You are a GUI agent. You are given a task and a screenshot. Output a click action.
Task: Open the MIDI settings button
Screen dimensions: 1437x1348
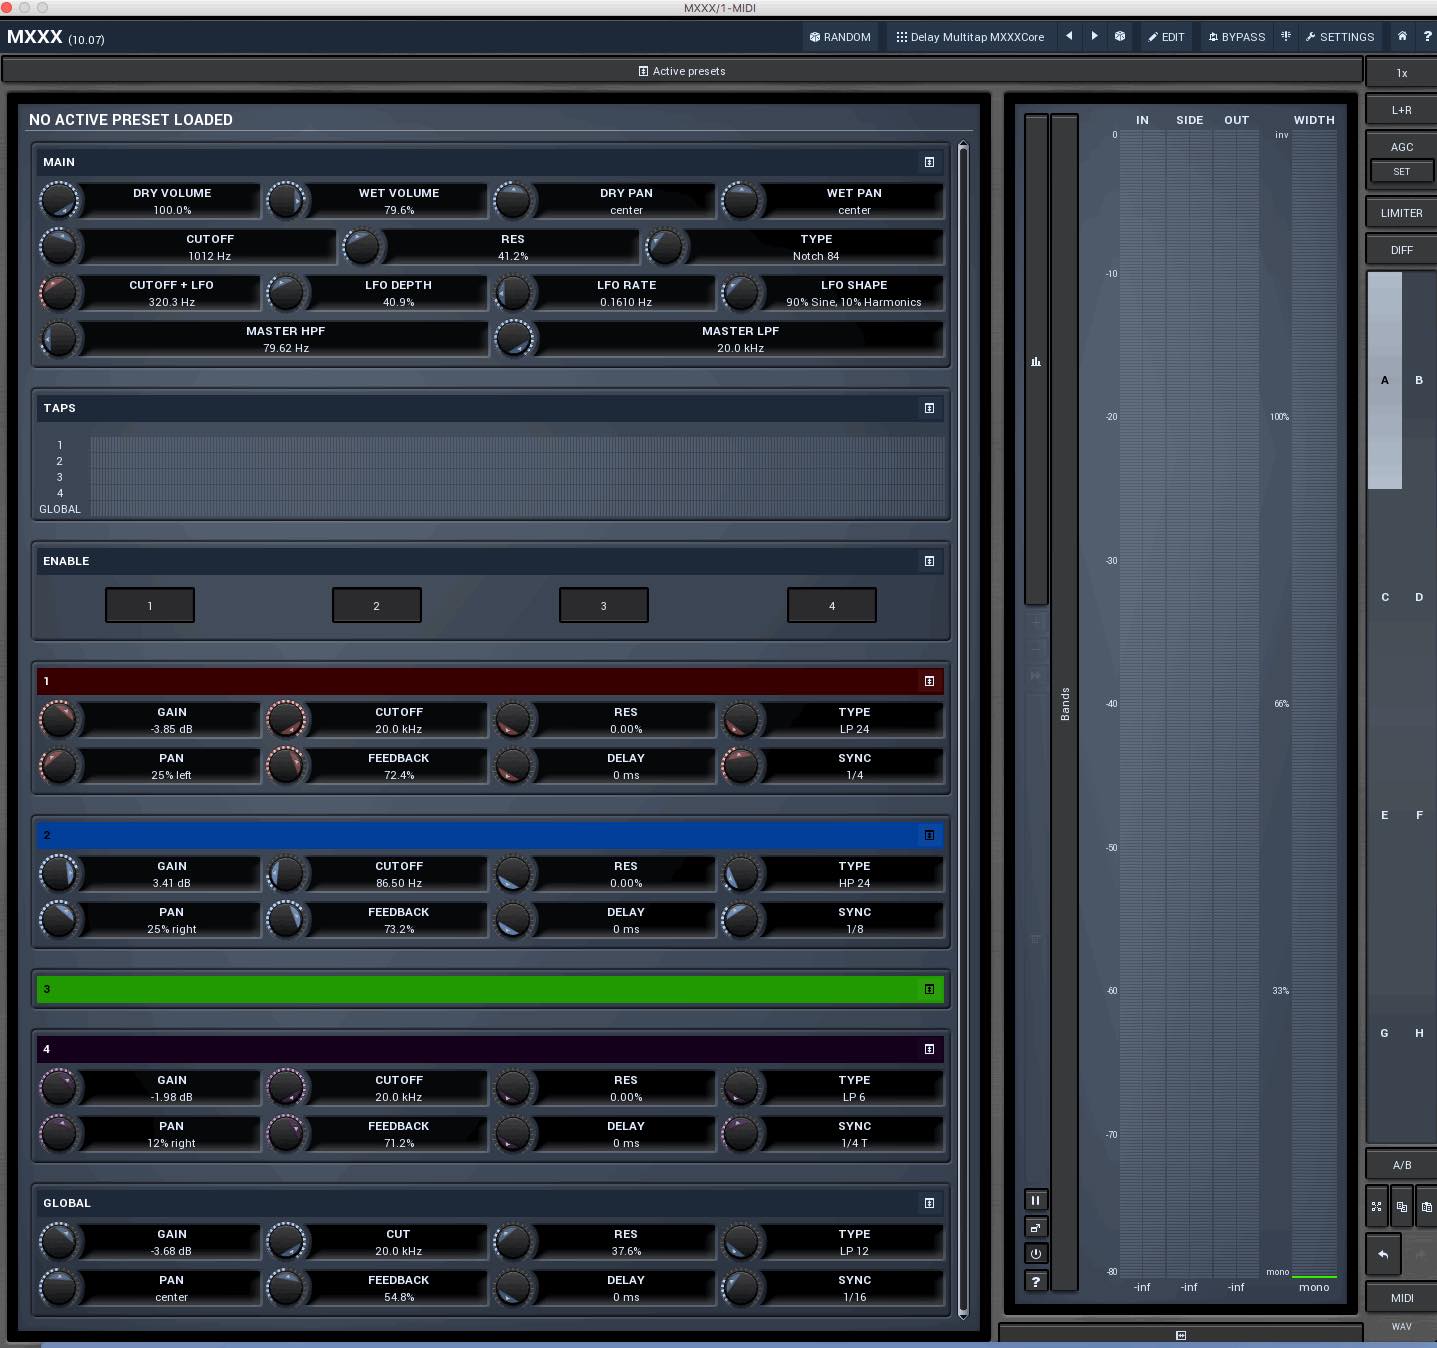[1402, 1298]
